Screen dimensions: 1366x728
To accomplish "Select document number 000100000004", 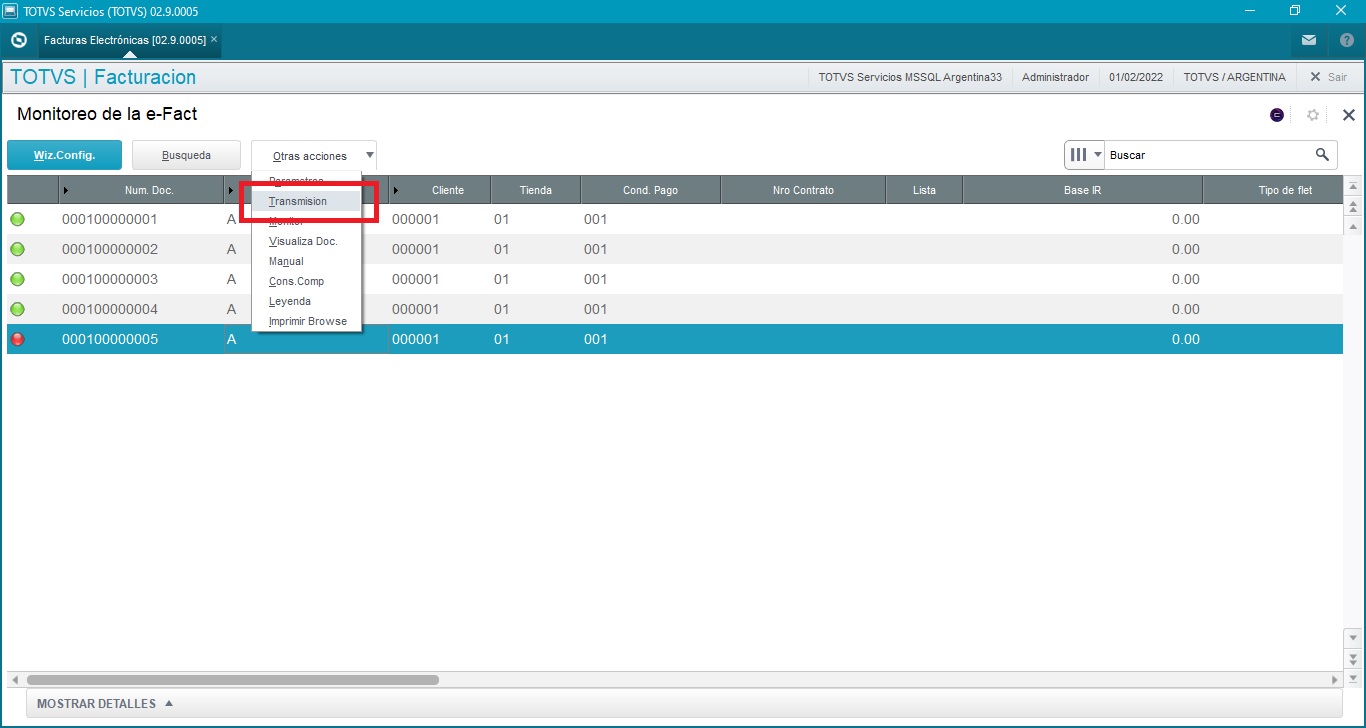I will (110, 309).
